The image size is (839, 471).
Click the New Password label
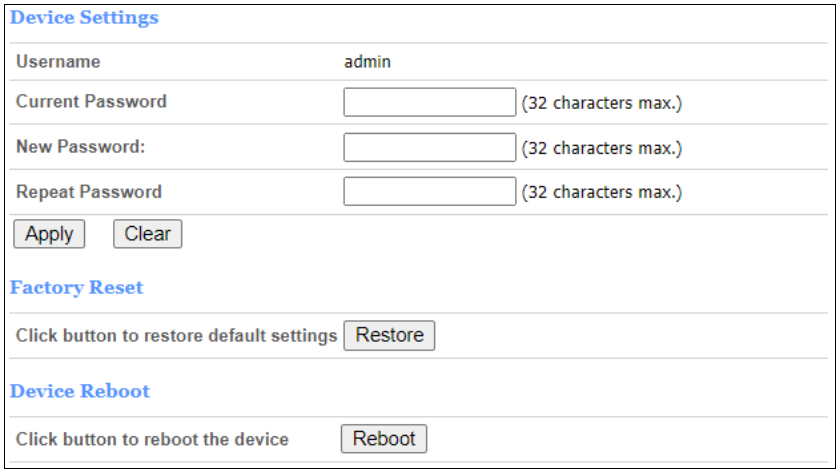pyautogui.click(x=81, y=147)
